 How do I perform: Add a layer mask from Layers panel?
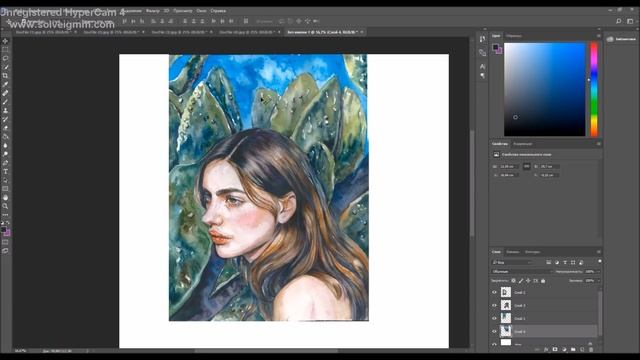(x=555, y=350)
